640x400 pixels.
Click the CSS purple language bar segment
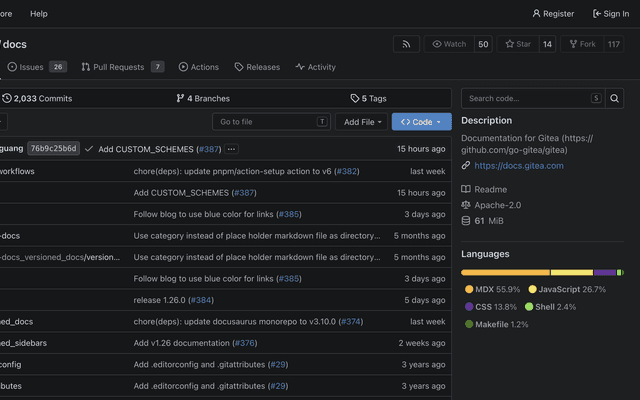605,272
